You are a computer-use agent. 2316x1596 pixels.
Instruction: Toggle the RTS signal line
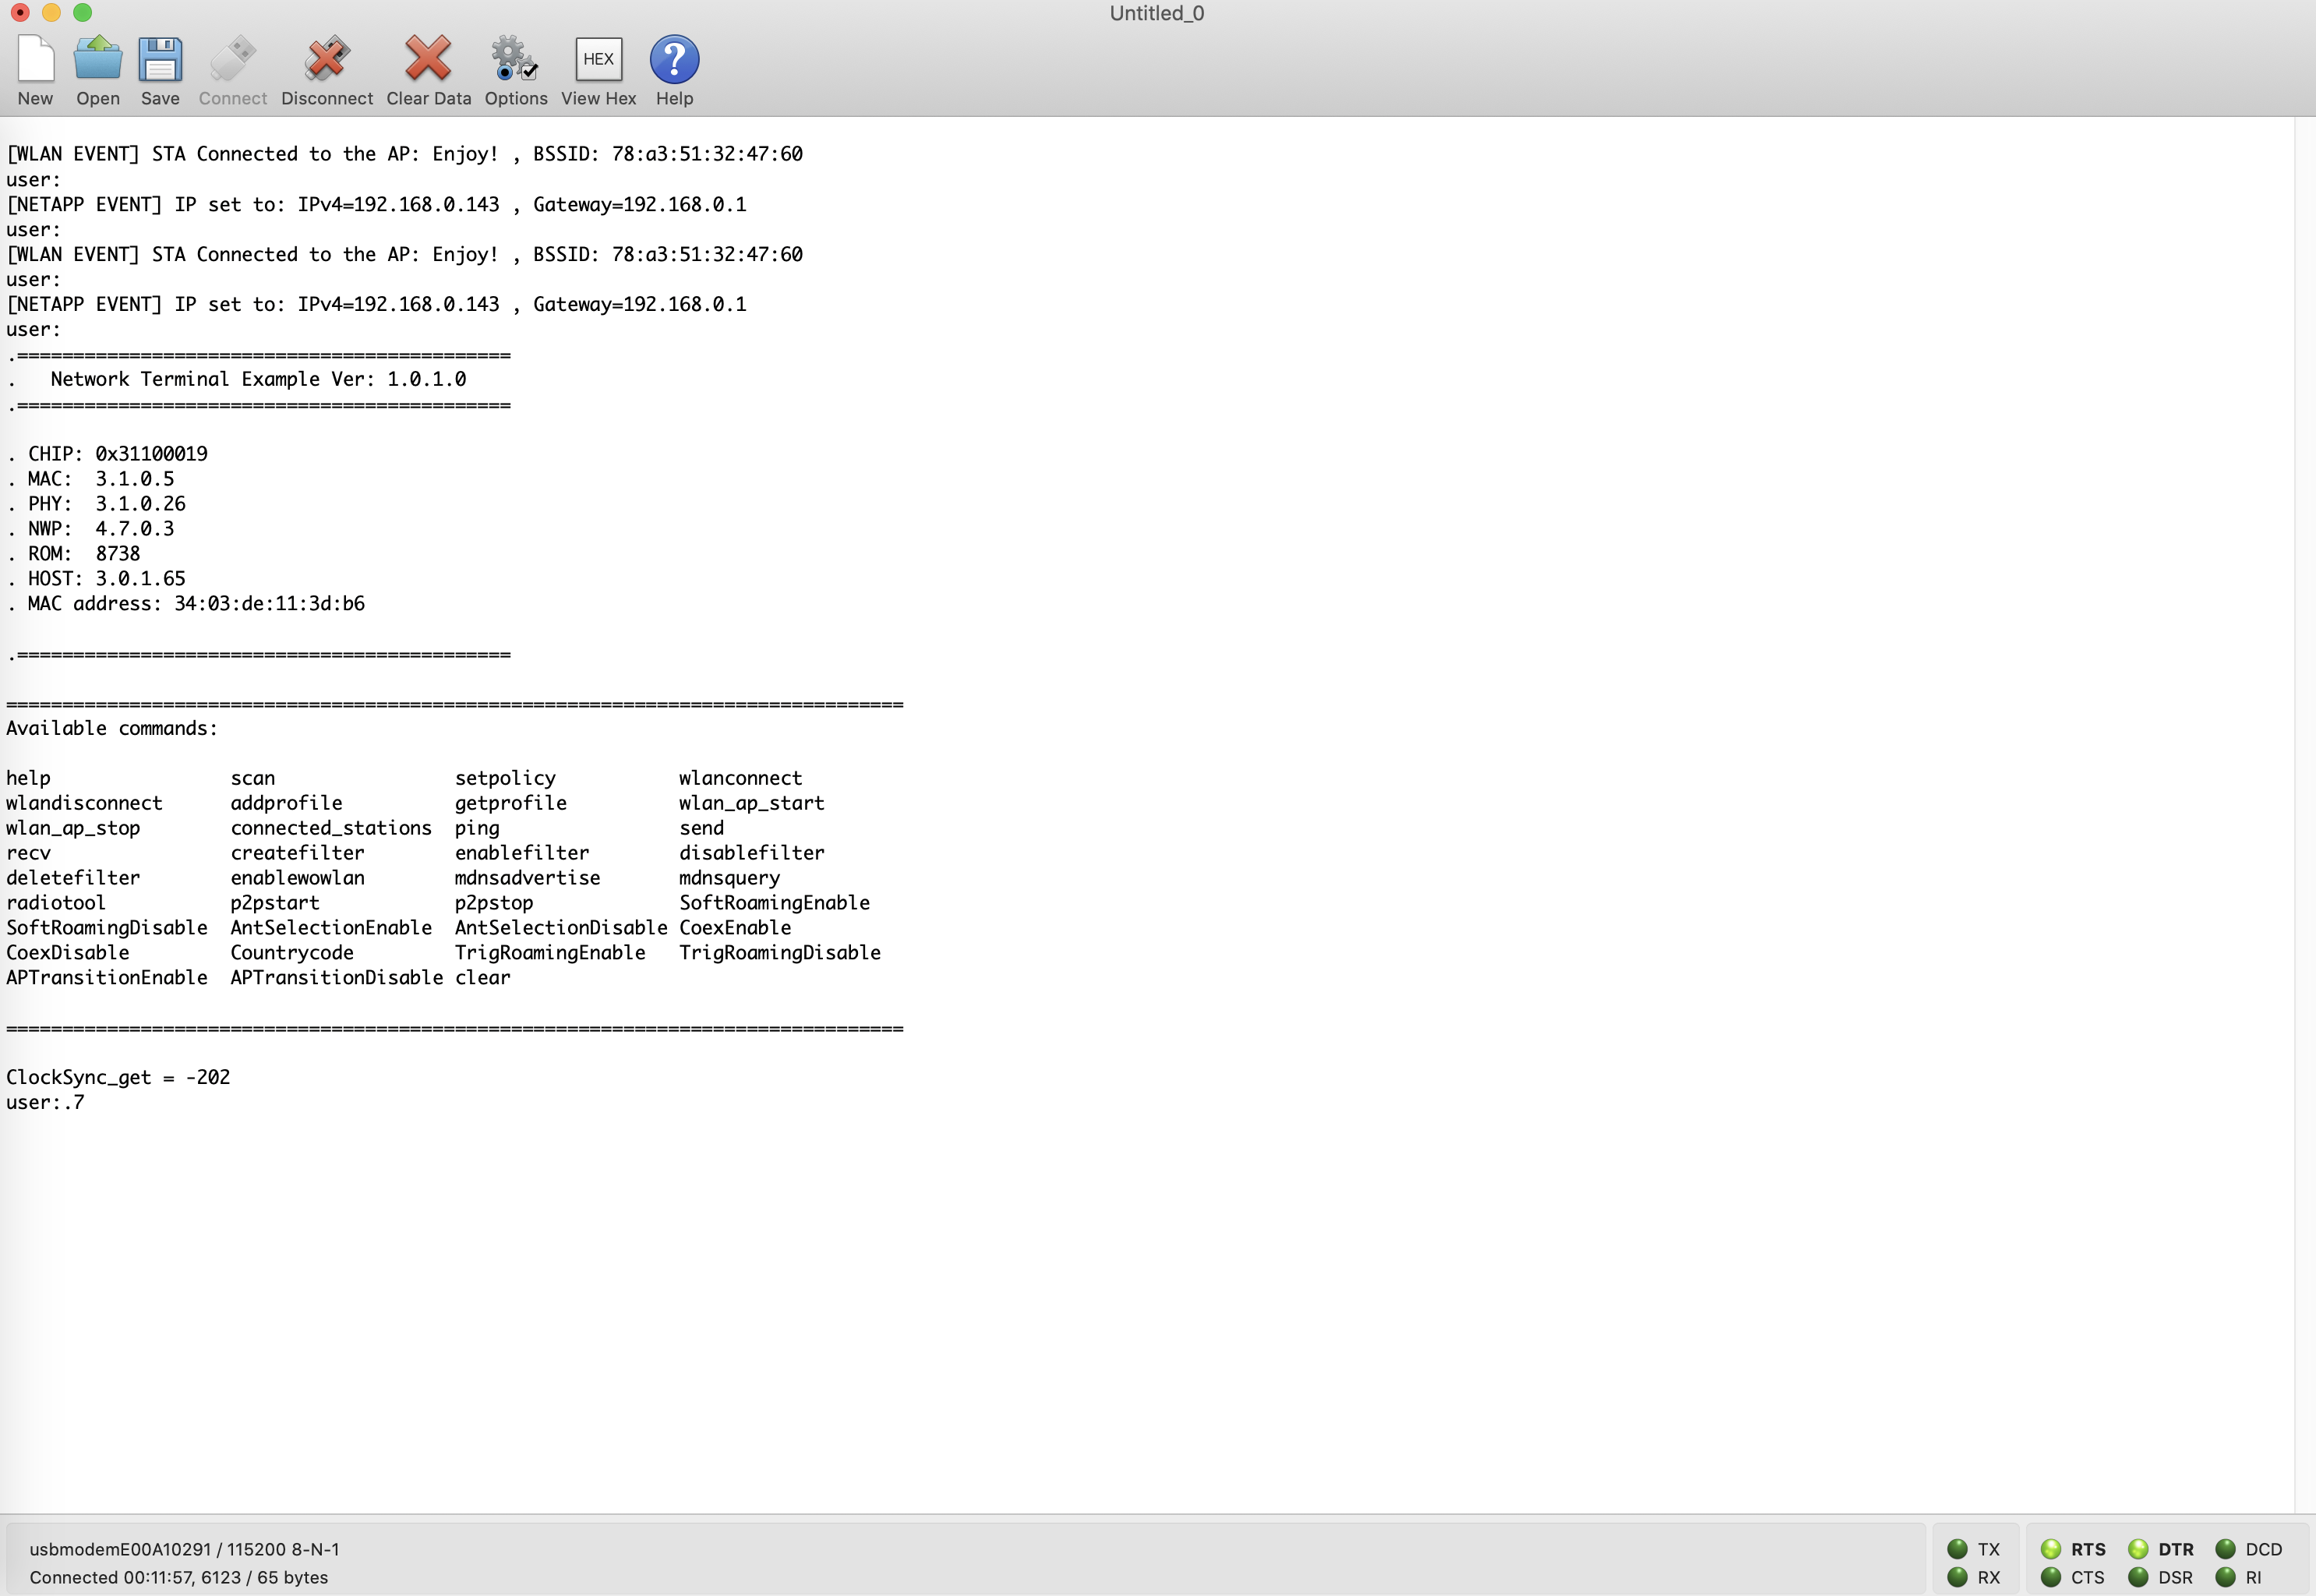click(x=2052, y=1548)
